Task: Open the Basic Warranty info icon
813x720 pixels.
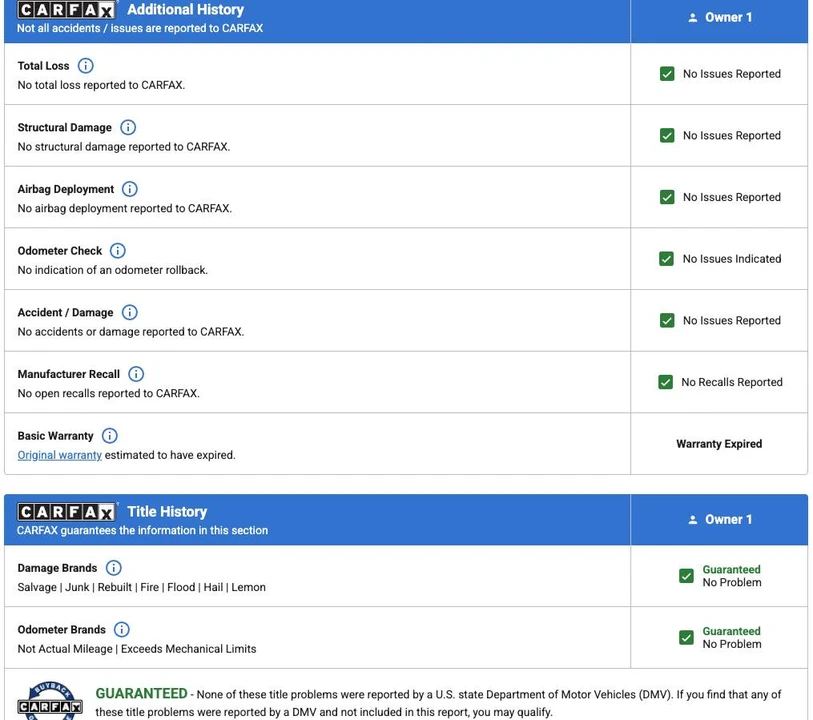Action: pyautogui.click(x=109, y=436)
